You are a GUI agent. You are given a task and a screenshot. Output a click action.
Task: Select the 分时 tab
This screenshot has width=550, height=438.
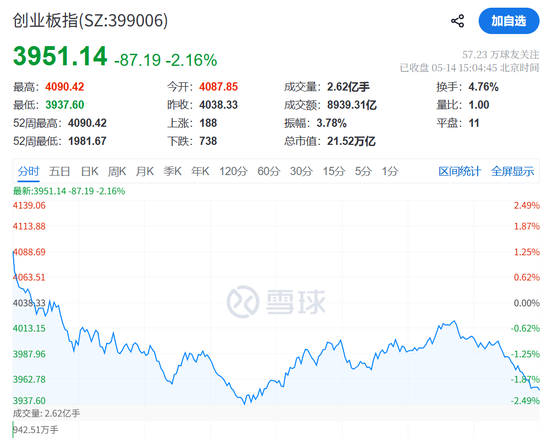click(x=28, y=171)
